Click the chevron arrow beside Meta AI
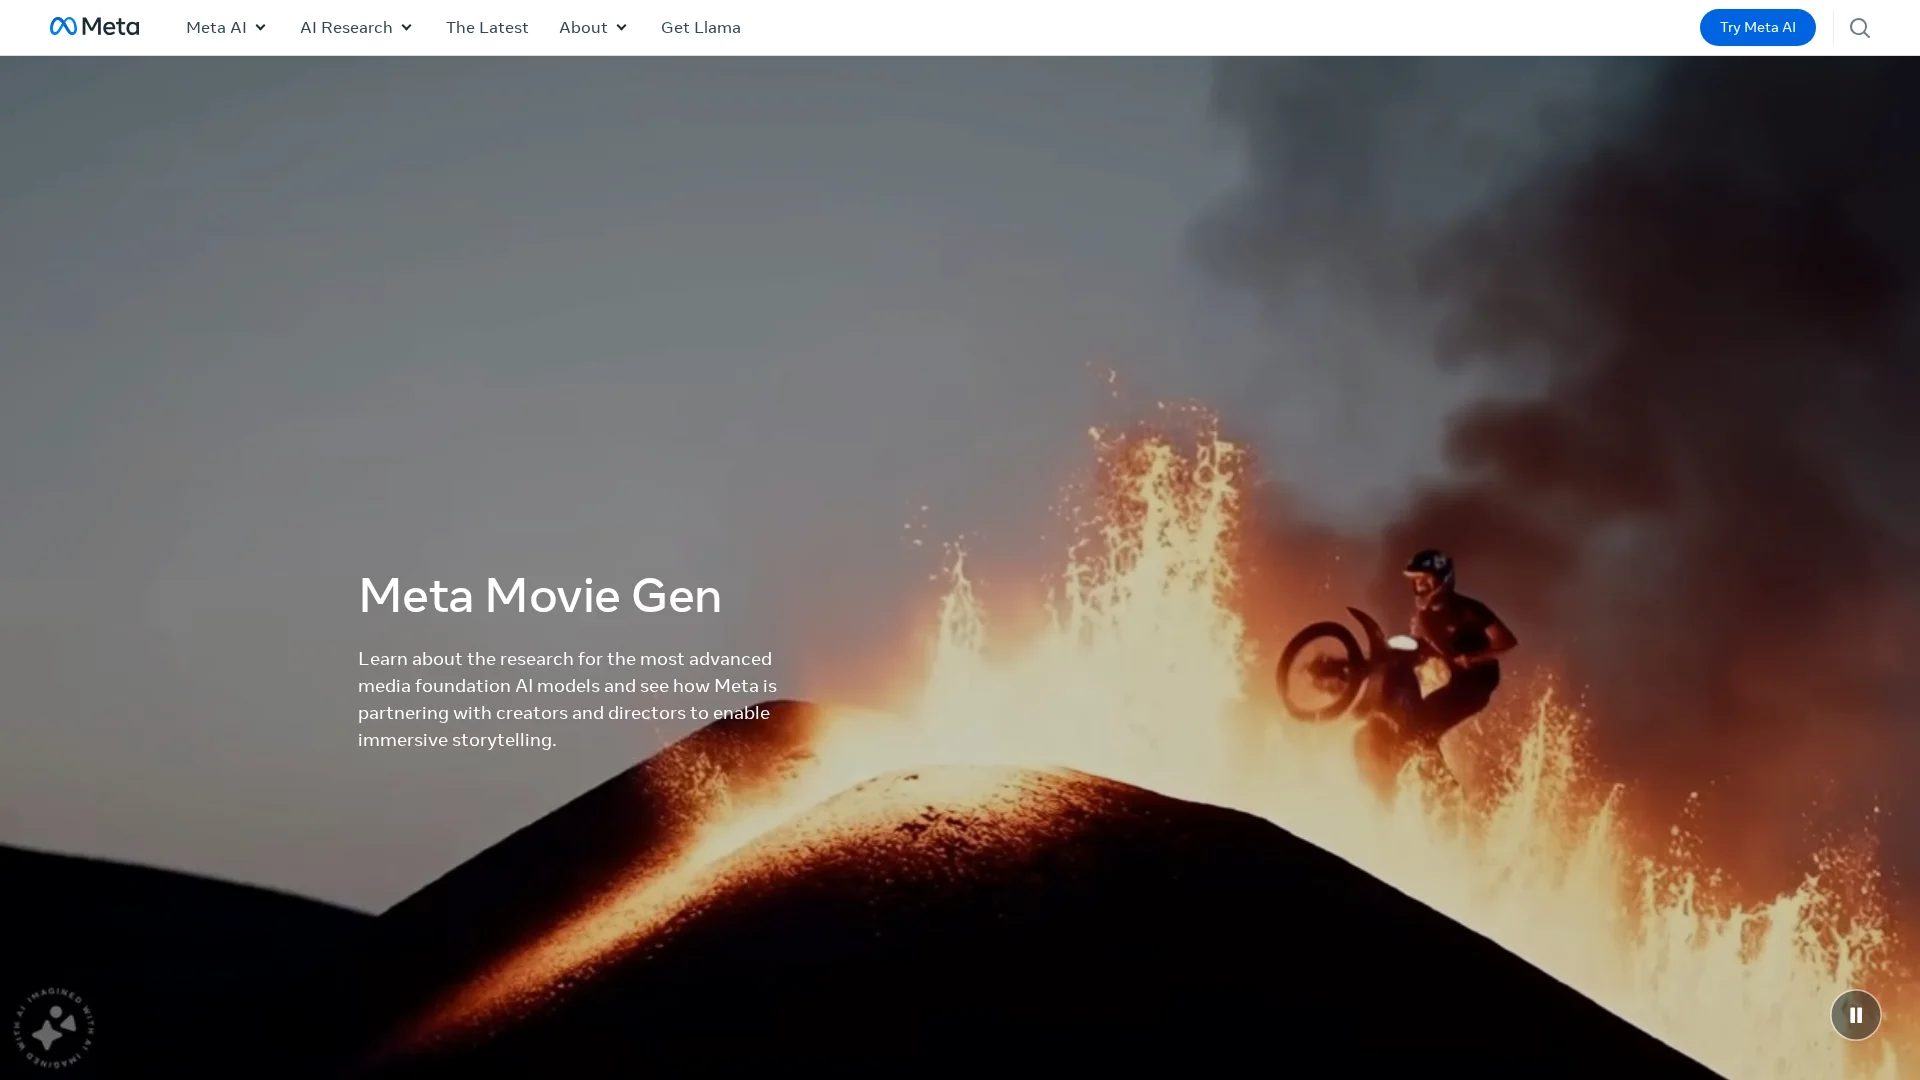The image size is (1920, 1080). pyautogui.click(x=260, y=28)
